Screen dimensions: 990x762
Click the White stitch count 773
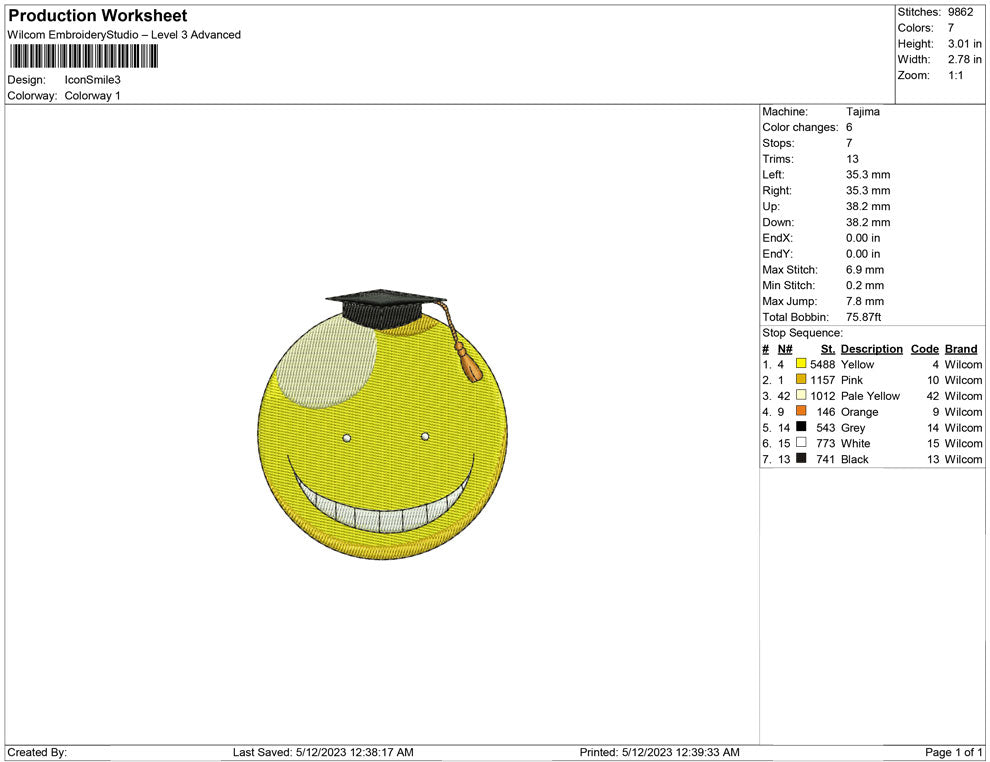tap(826, 443)
